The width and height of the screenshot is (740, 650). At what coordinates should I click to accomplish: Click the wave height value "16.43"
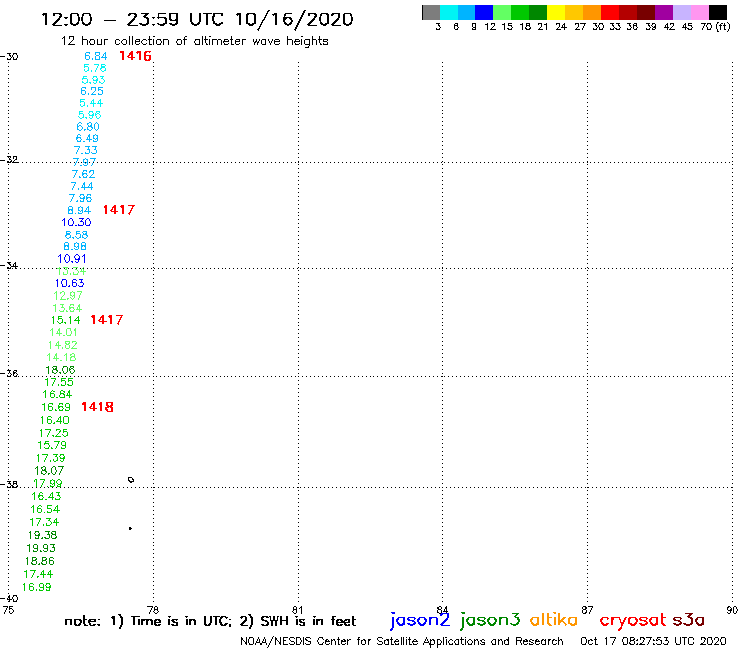point(46,496)
